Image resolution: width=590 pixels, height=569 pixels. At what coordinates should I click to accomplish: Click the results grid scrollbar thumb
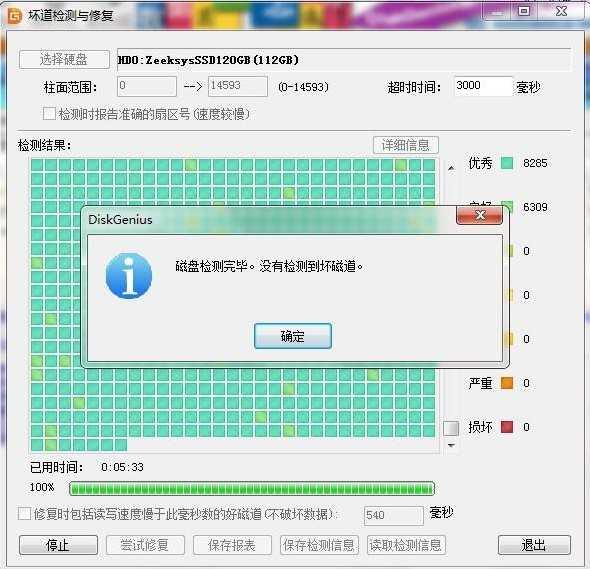pyautogui.click(x=451, y=428)
